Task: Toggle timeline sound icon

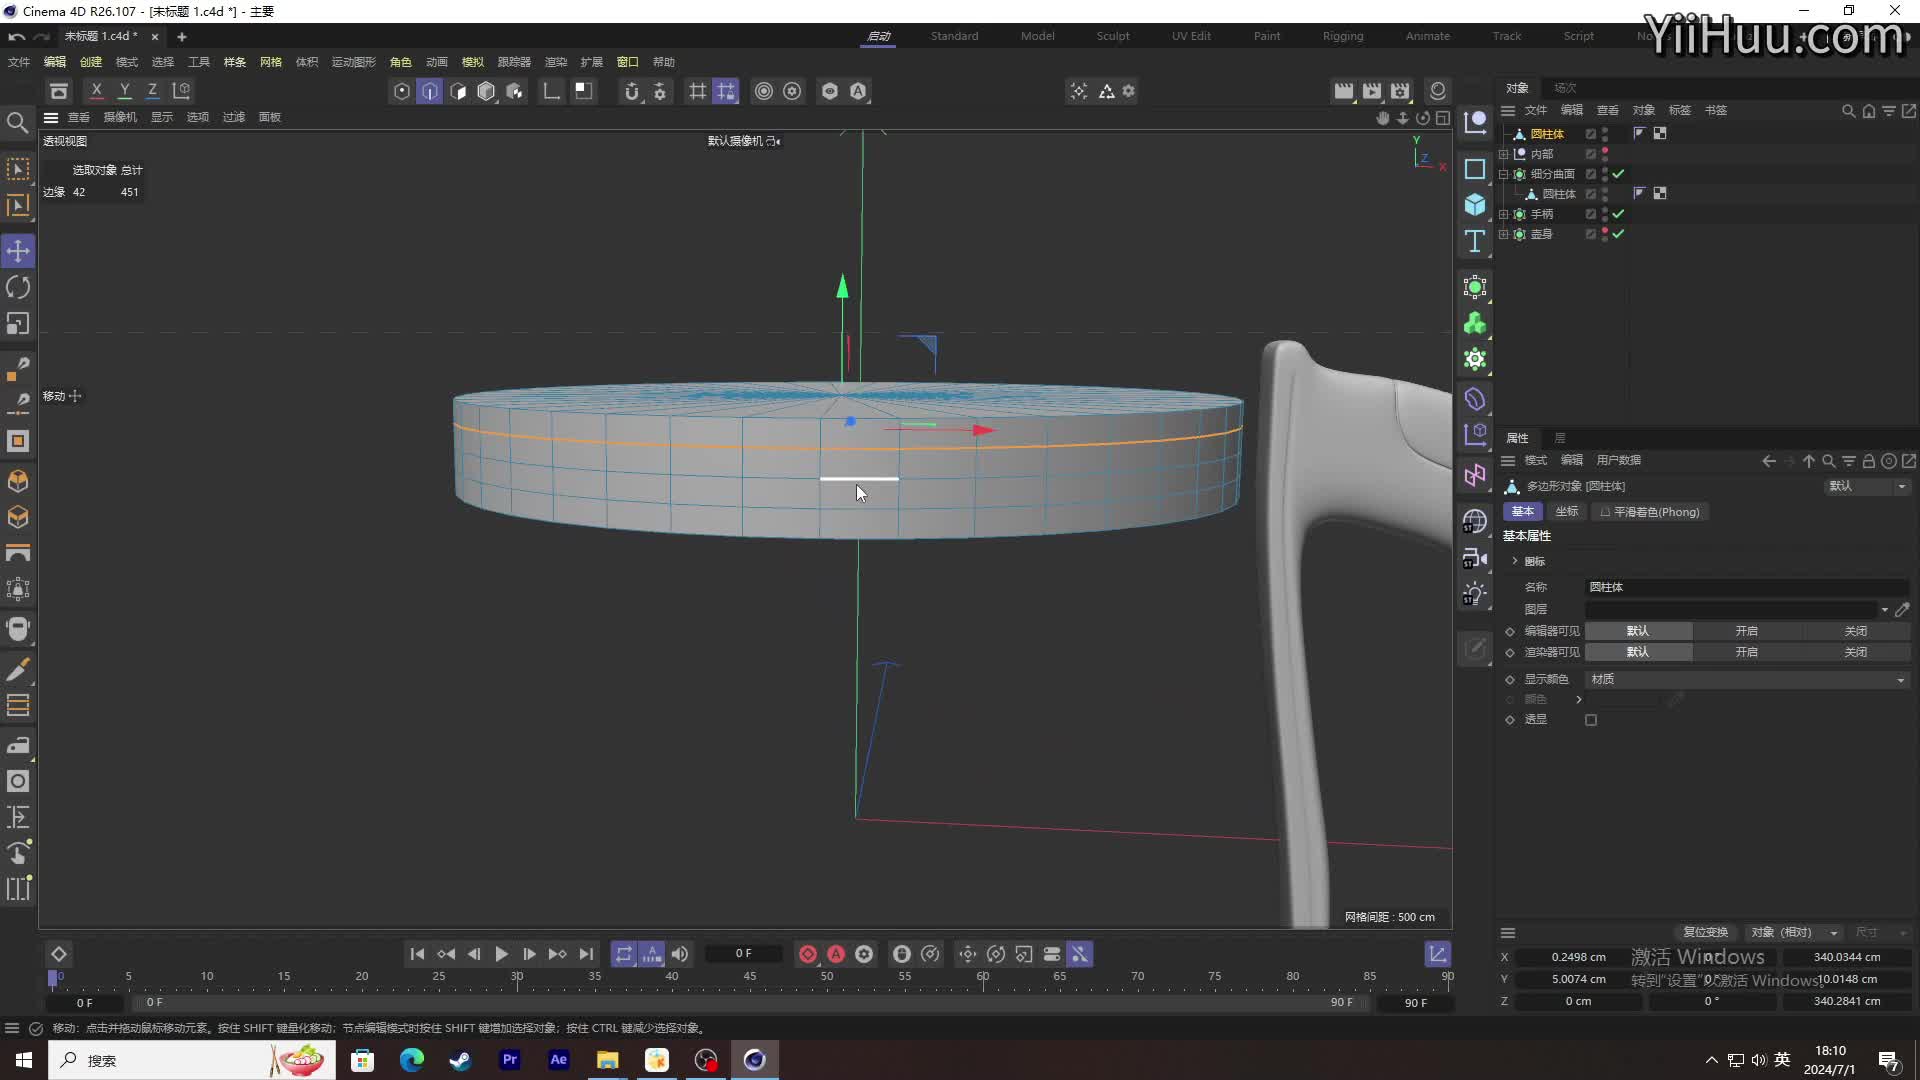Action: click(x=680, y=954)
